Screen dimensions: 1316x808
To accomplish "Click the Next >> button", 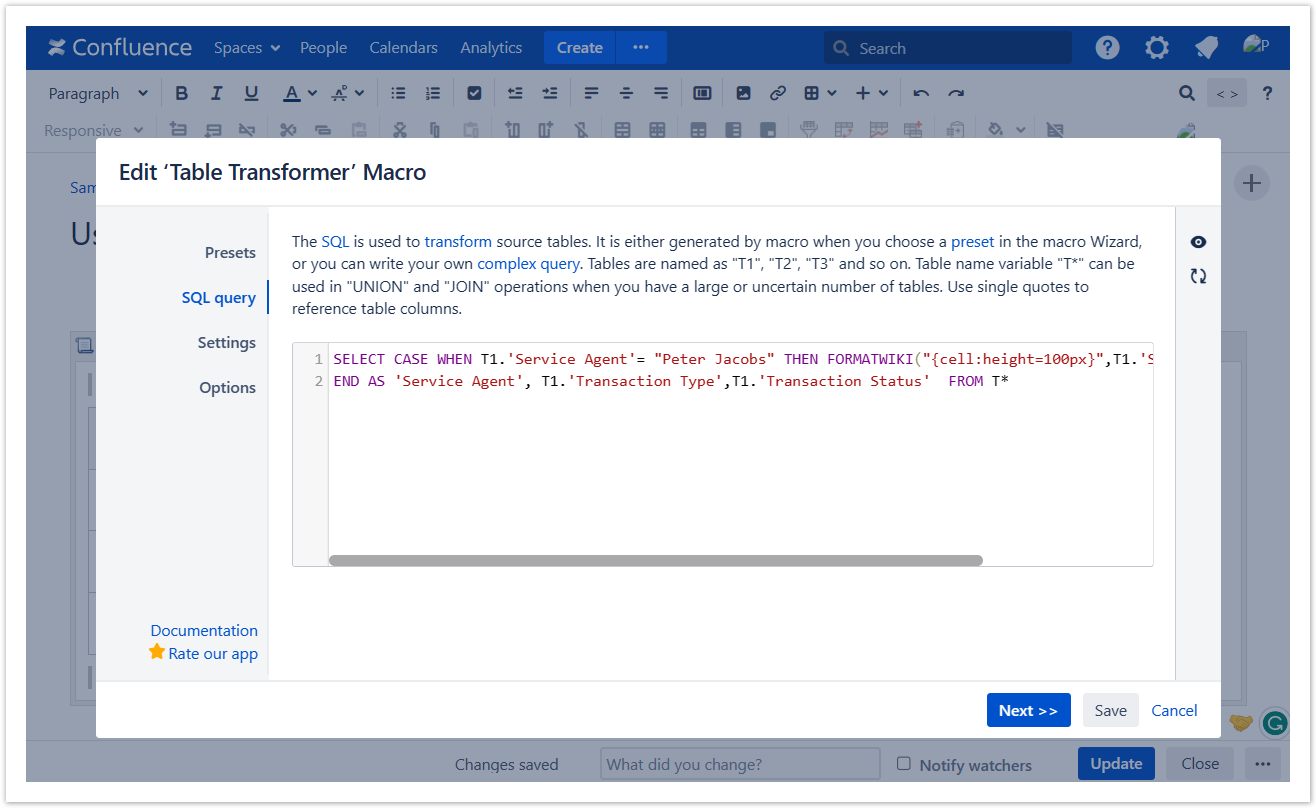I will click(x=1028, y=710).
